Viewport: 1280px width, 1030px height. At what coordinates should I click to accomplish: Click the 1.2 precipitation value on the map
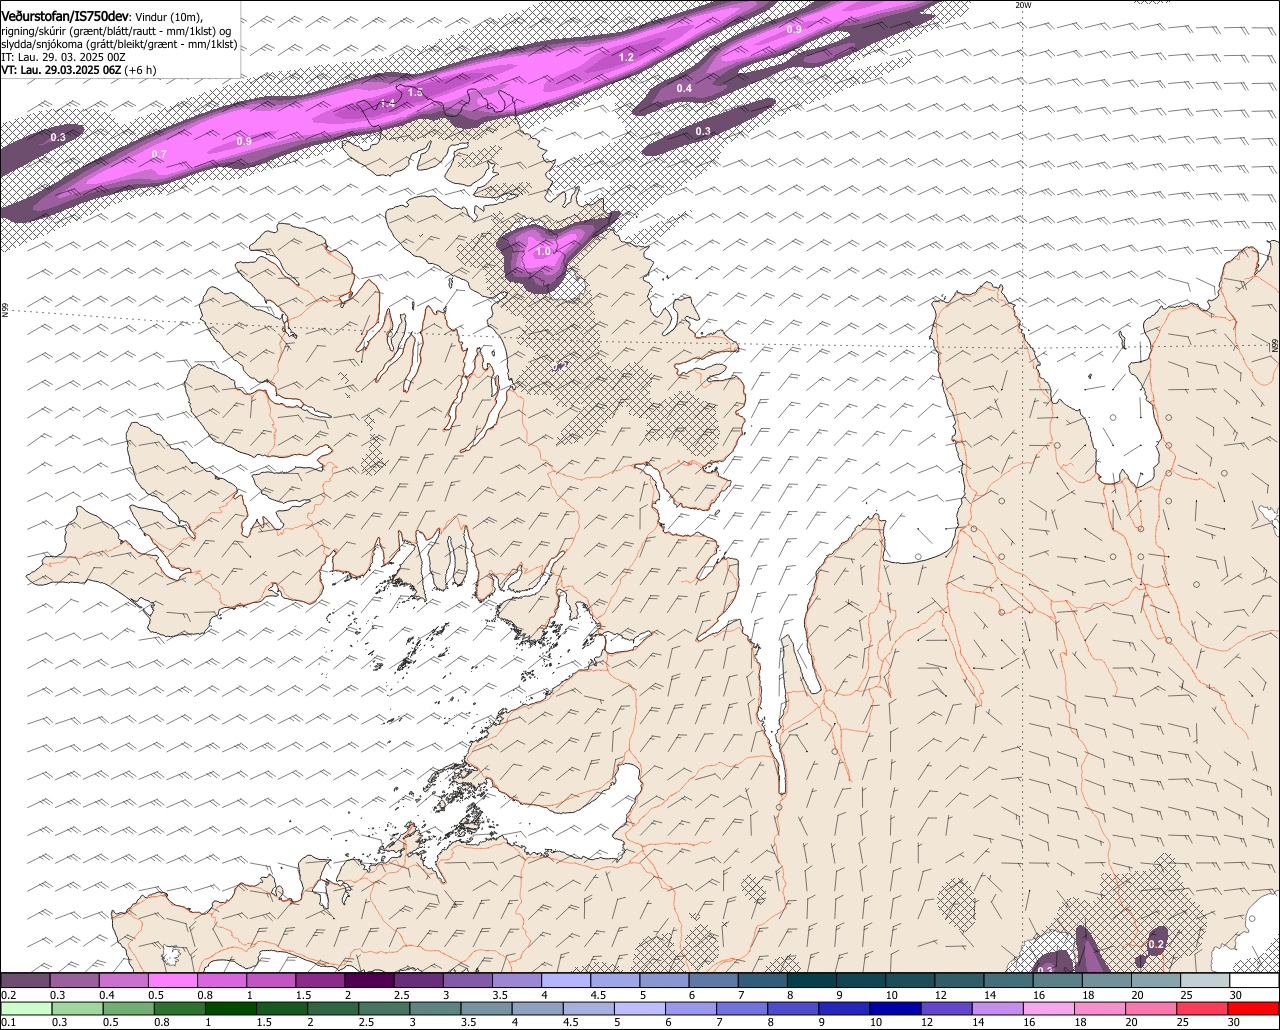point(626,57)
